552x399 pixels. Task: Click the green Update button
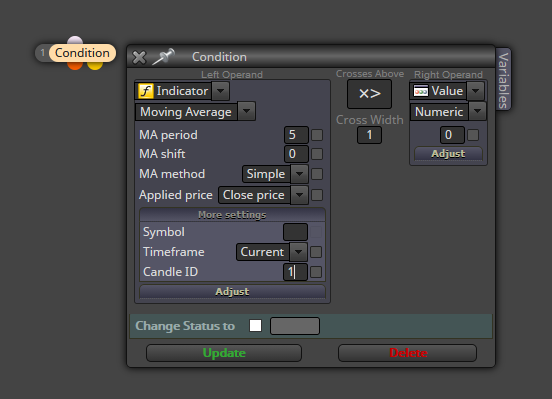click(x=224, y=353)
